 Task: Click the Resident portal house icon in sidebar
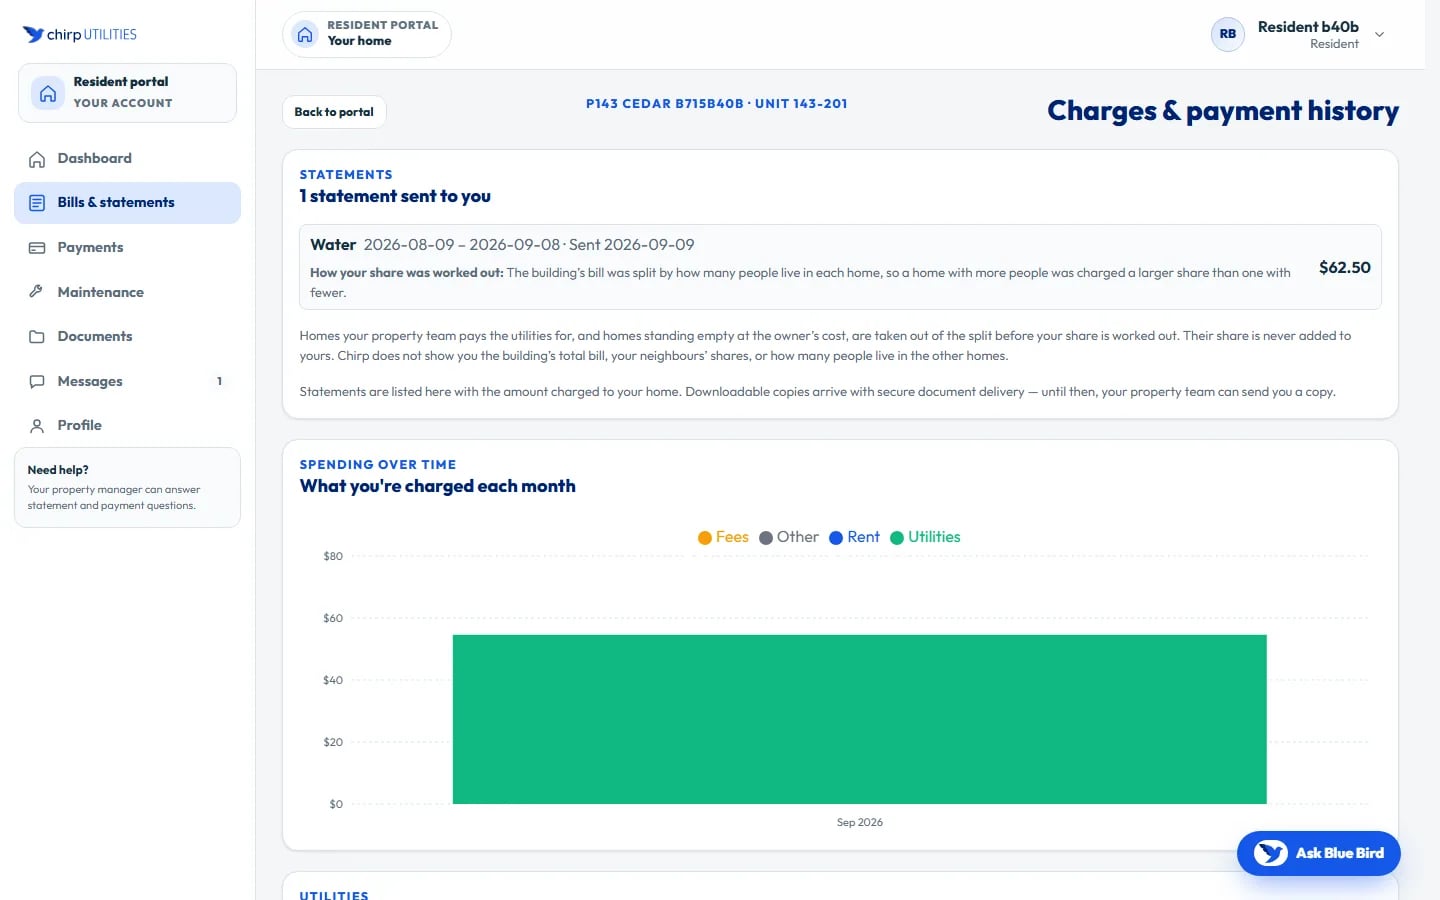pyautogui.click(x=47, y=93)
